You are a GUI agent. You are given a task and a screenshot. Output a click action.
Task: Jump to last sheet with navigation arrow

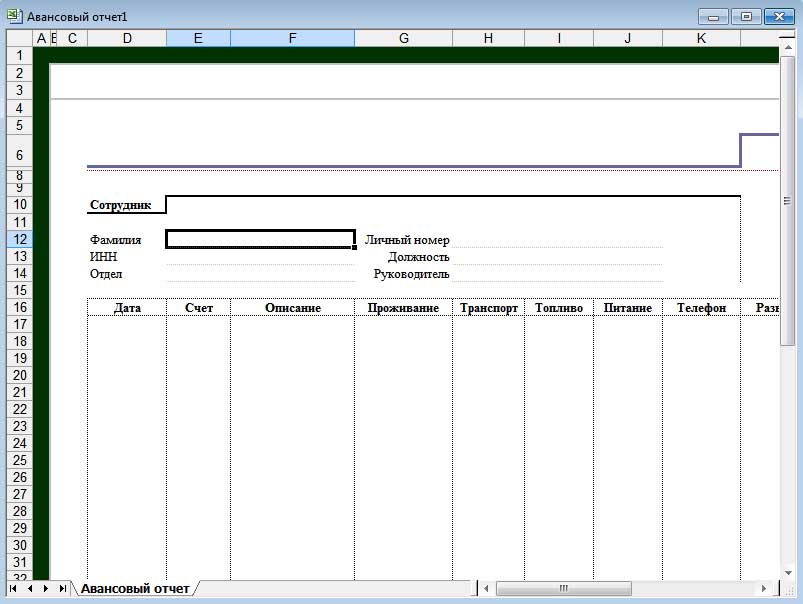(x=62, y=589)
